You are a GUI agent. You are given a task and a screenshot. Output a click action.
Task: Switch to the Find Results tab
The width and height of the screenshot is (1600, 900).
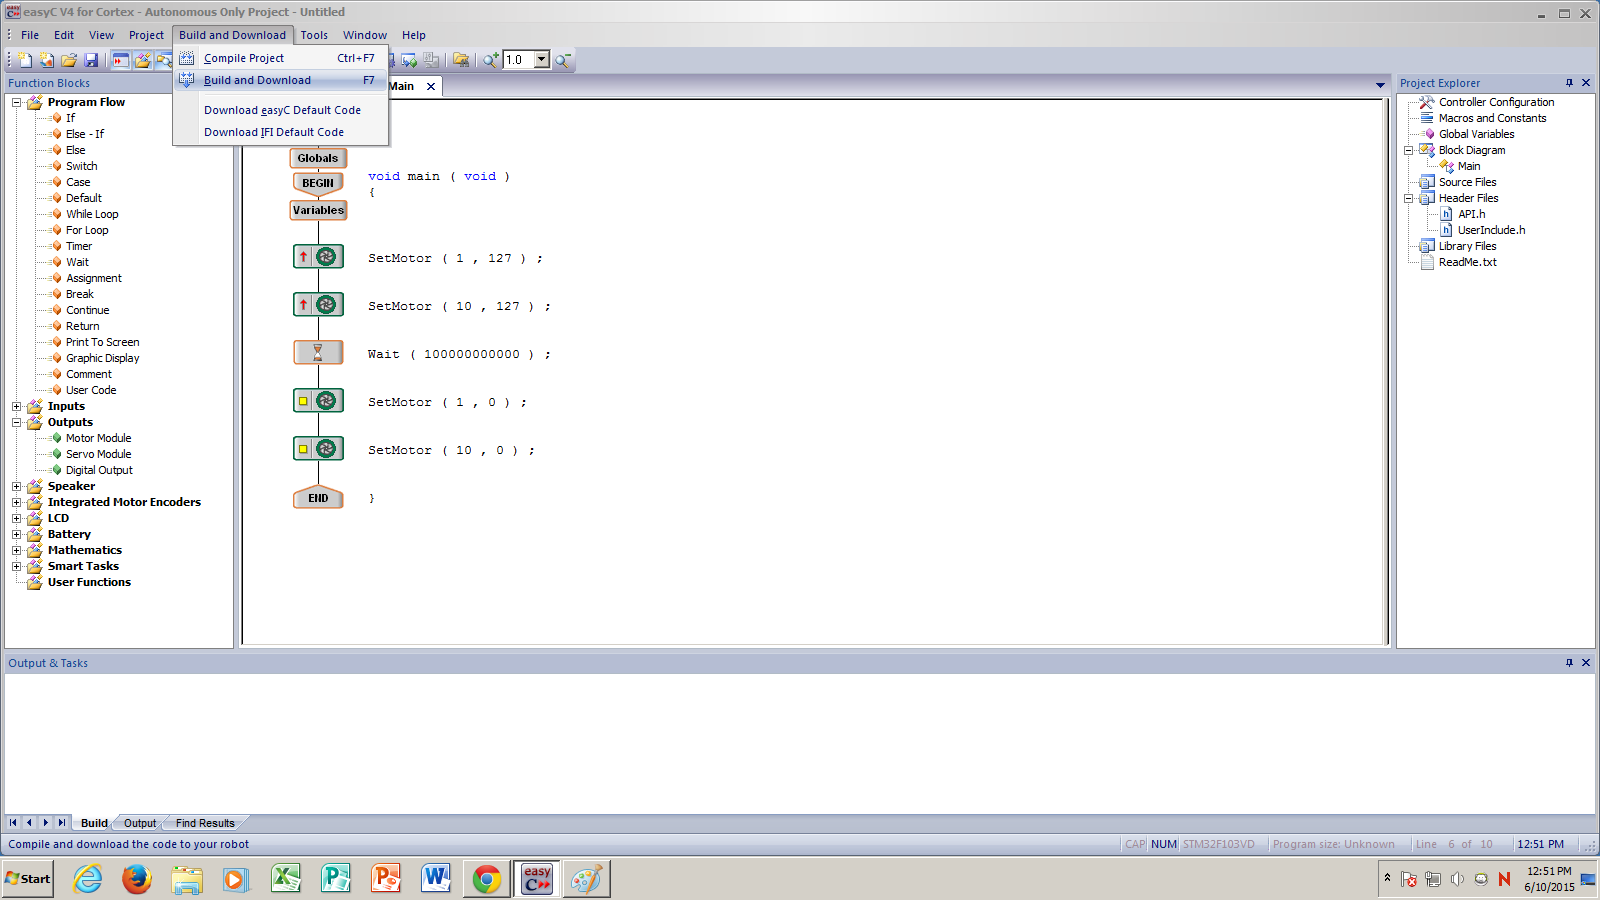pos(205,823)
